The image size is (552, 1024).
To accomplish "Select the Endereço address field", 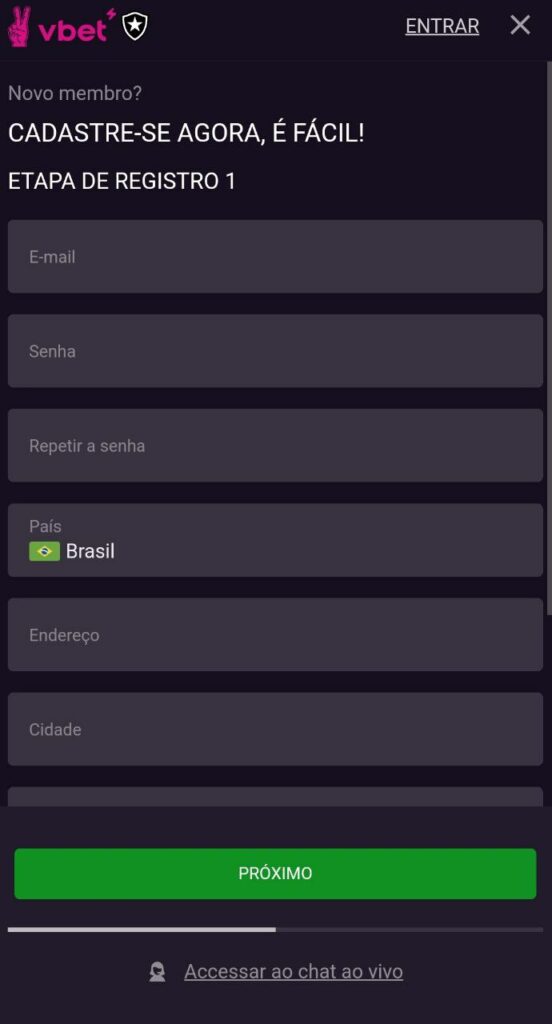I will (275, 635).
